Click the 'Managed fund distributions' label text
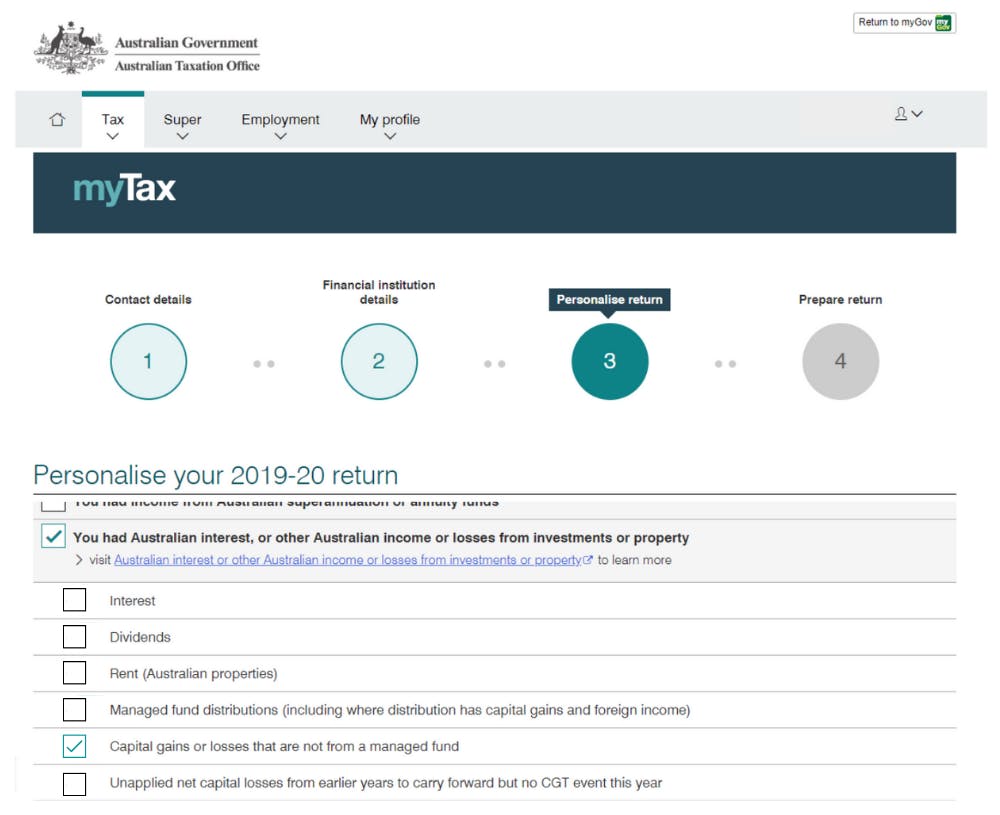 pos(400,710)
